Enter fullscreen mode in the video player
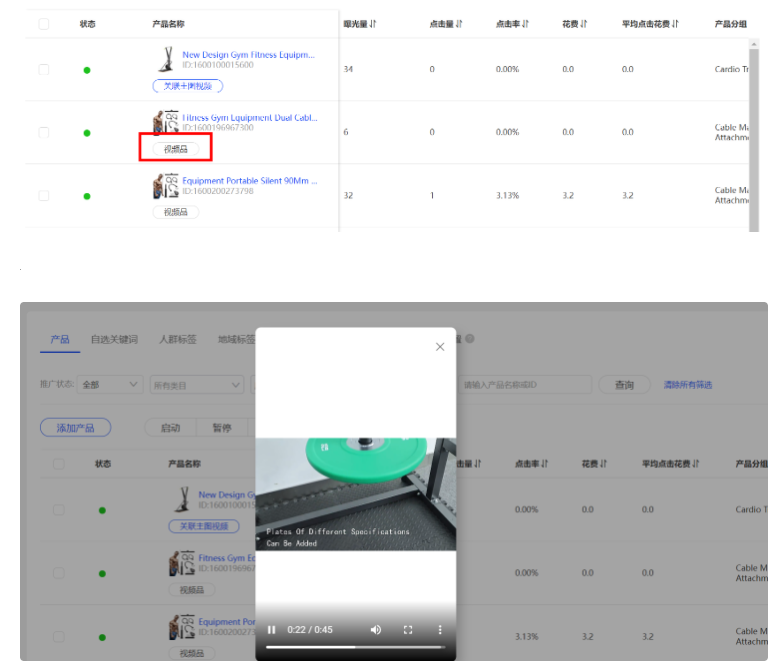This screenshot has height=671, width=780. (408, 630)
